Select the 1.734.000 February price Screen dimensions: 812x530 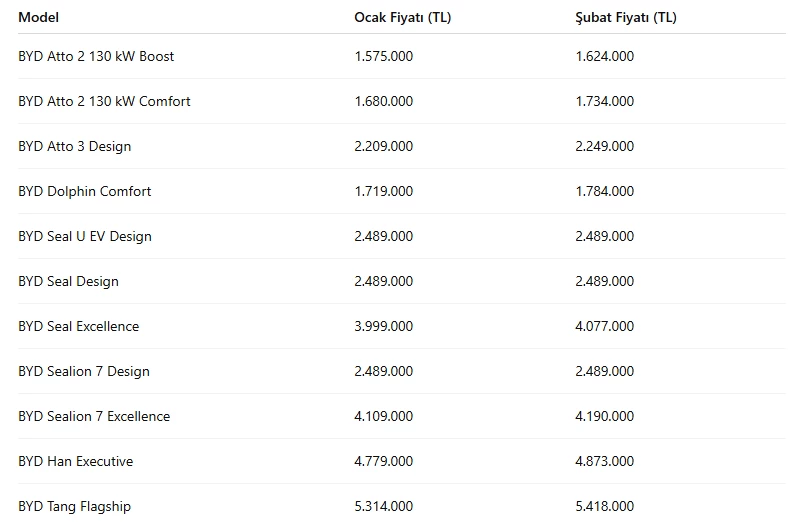[604, 101]
